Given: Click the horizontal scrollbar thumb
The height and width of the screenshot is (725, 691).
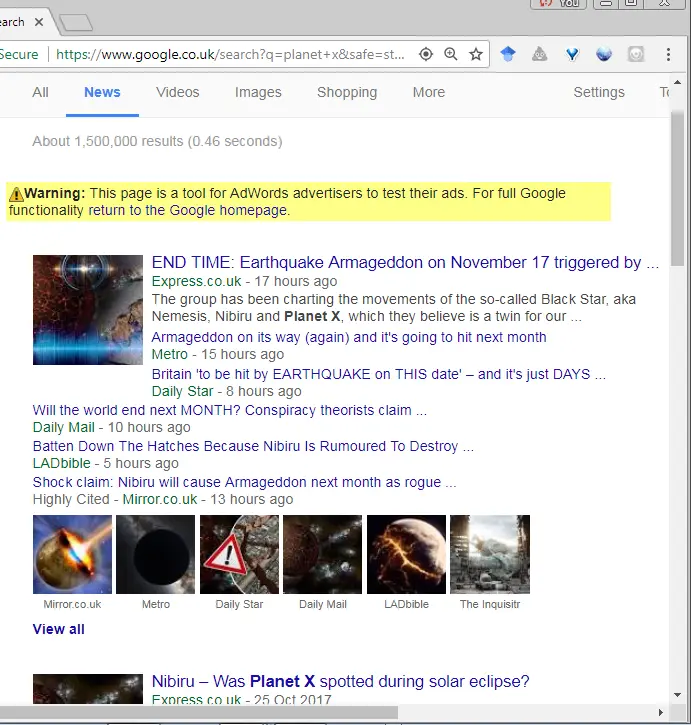Looking at the screenshot, I should pos(199,712).
